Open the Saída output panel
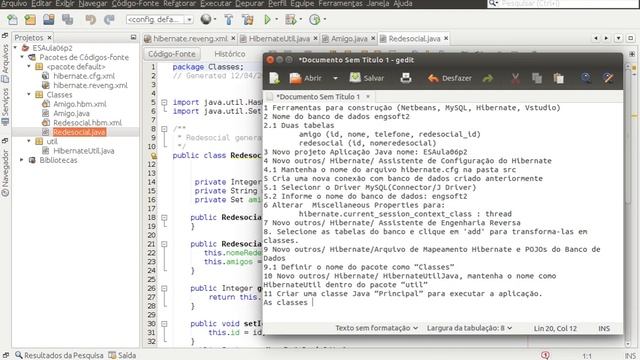Viewport: 640px width, 360px height. coord(122,355)
